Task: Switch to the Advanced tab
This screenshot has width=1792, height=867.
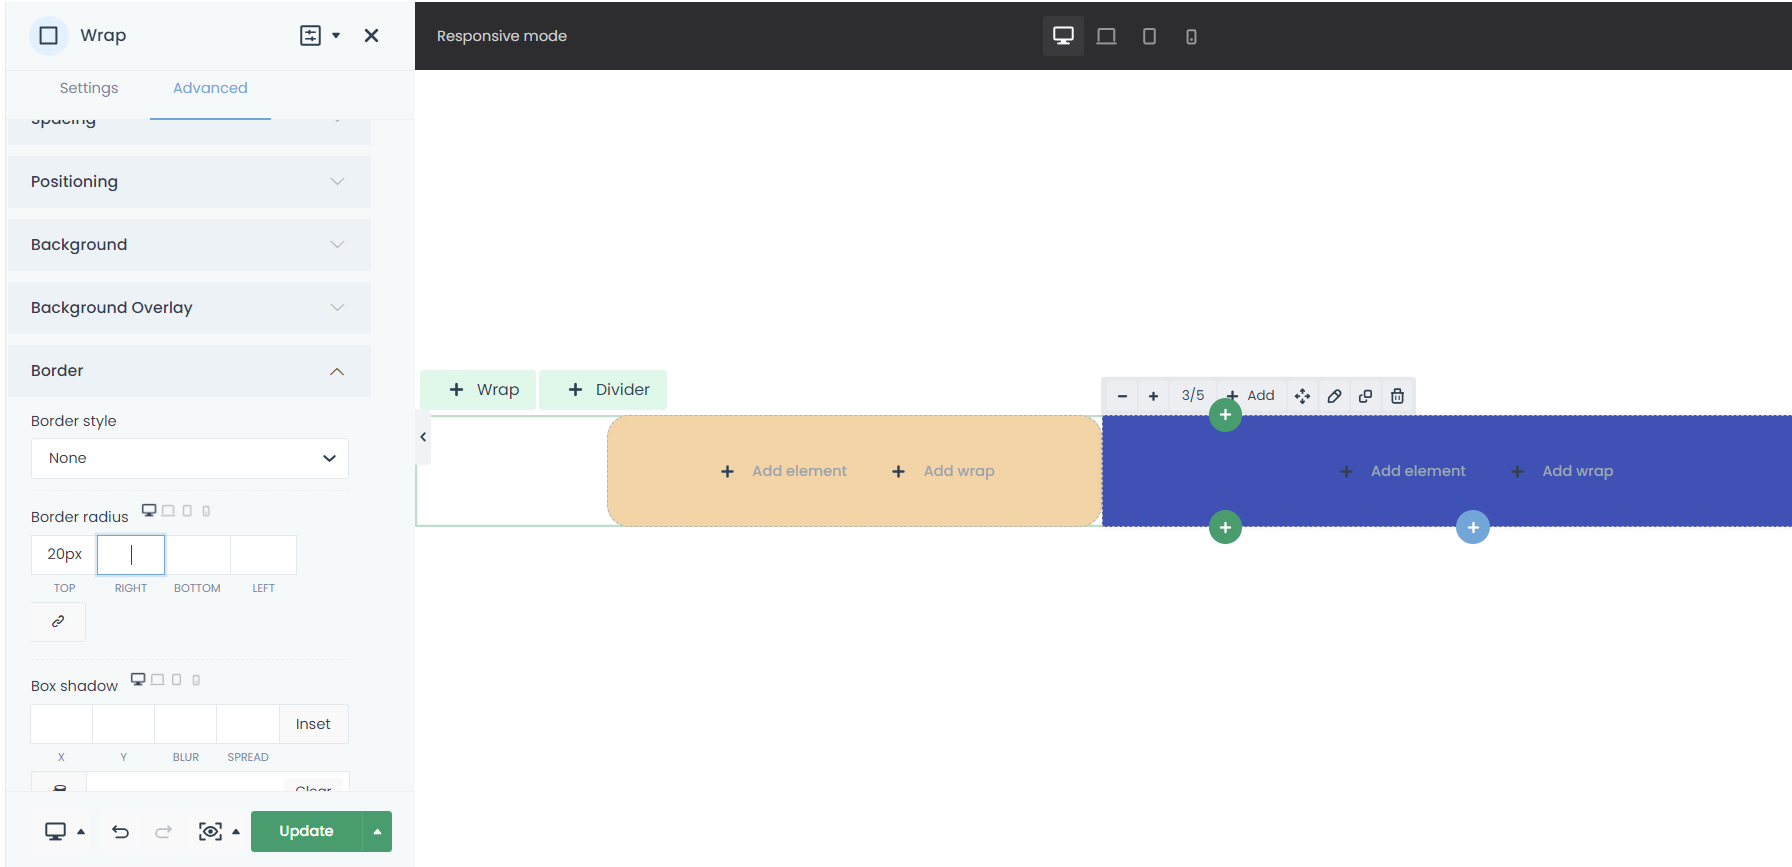Action: 210,88
